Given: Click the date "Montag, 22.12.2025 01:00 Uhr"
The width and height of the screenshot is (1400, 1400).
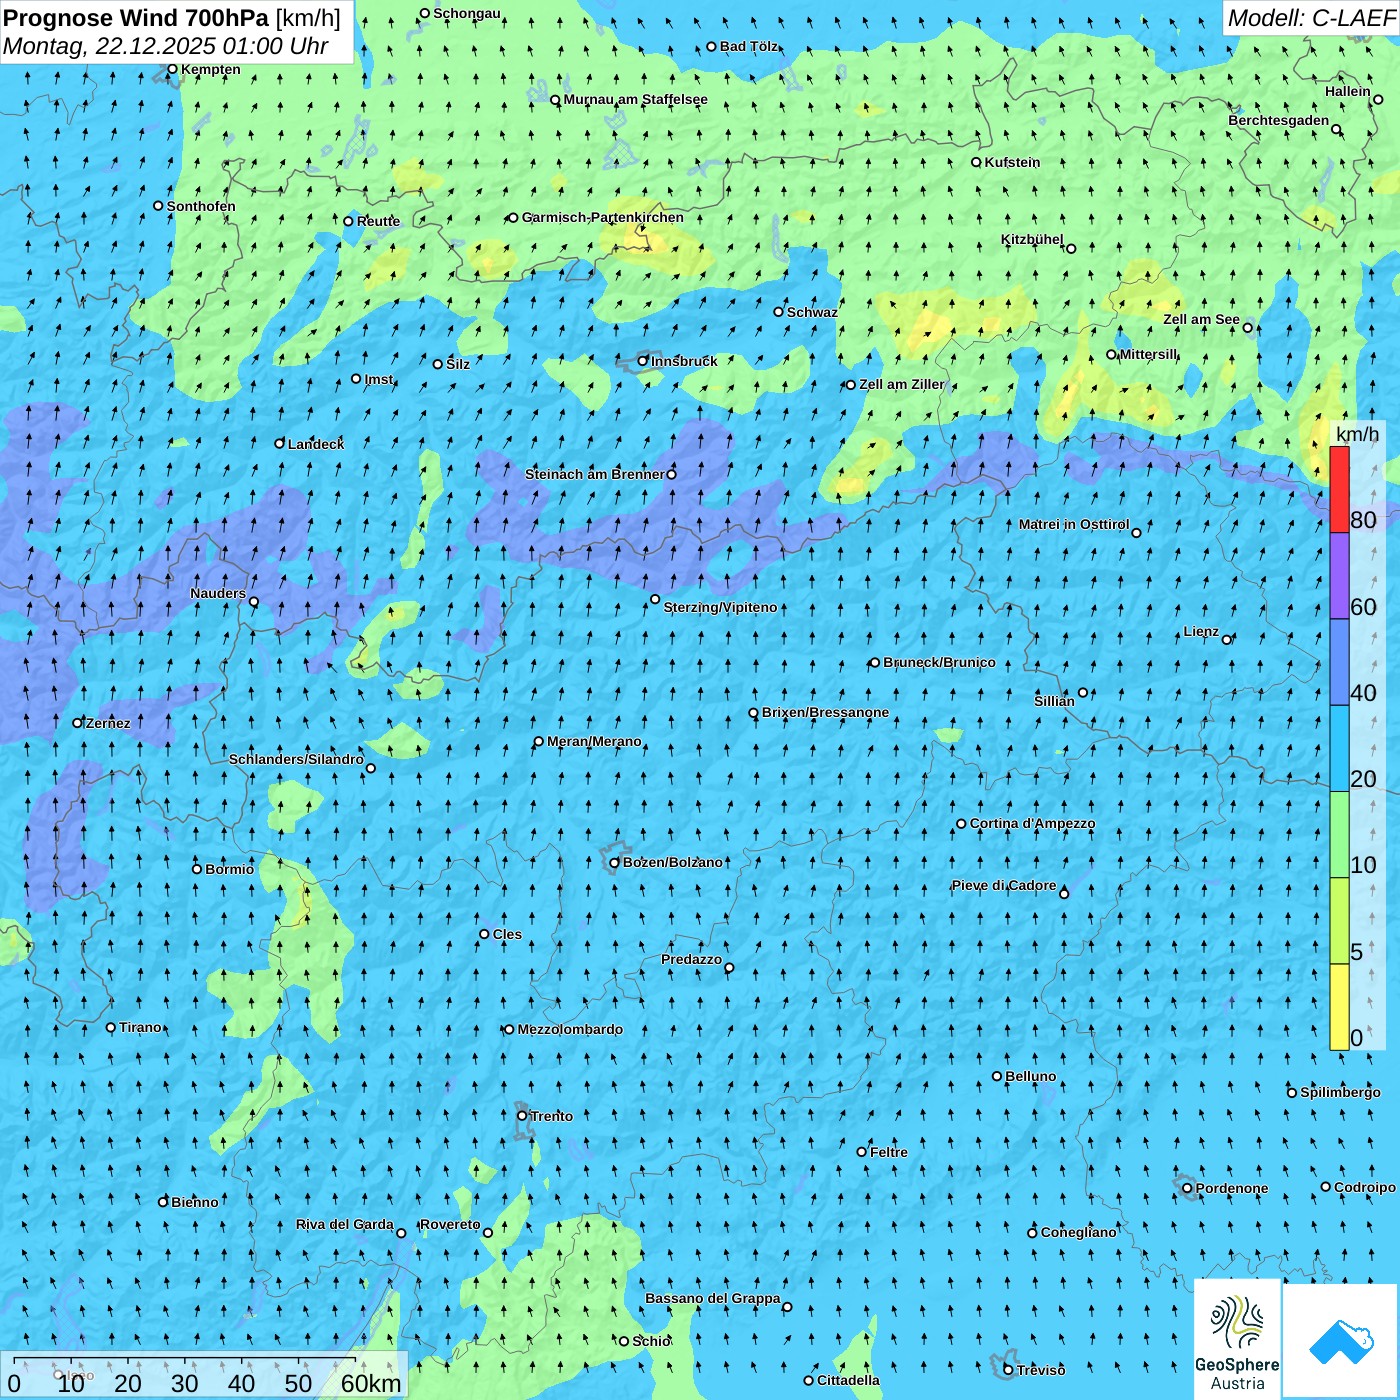Looking at the screenshot, I should coord(166,46).
